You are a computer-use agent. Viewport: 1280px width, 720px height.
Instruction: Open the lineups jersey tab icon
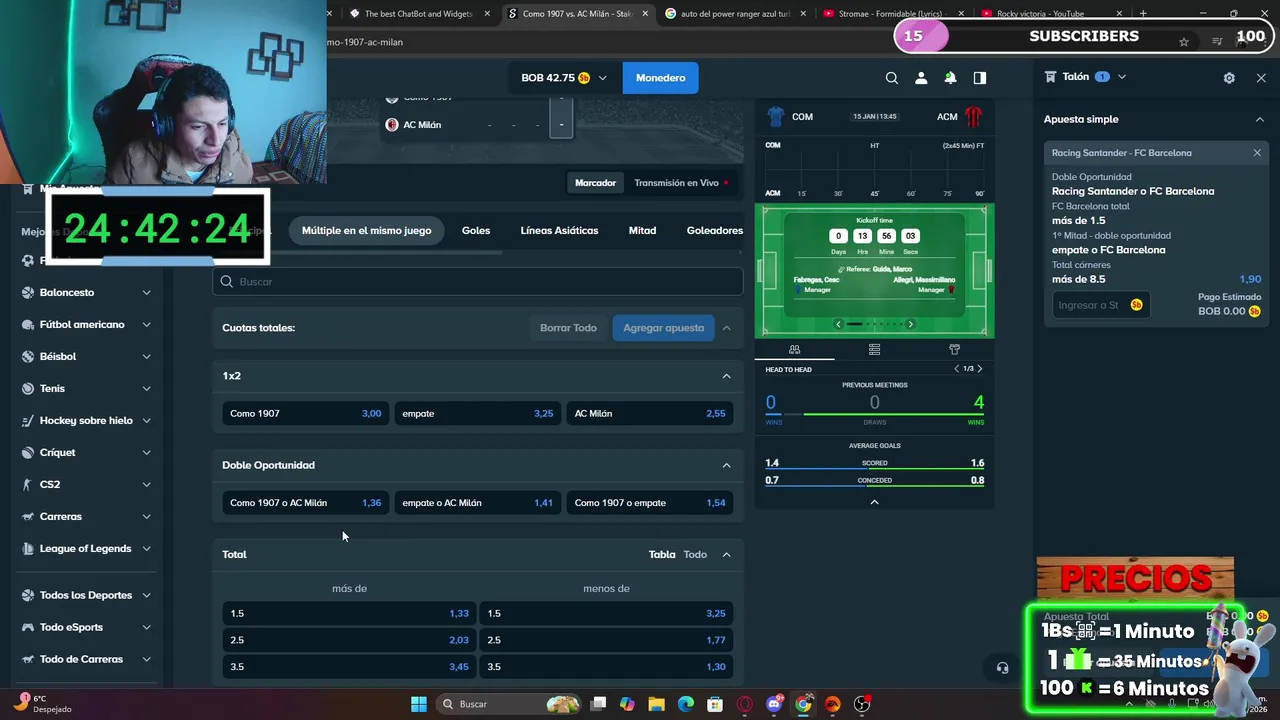click(x=954, y=349)
